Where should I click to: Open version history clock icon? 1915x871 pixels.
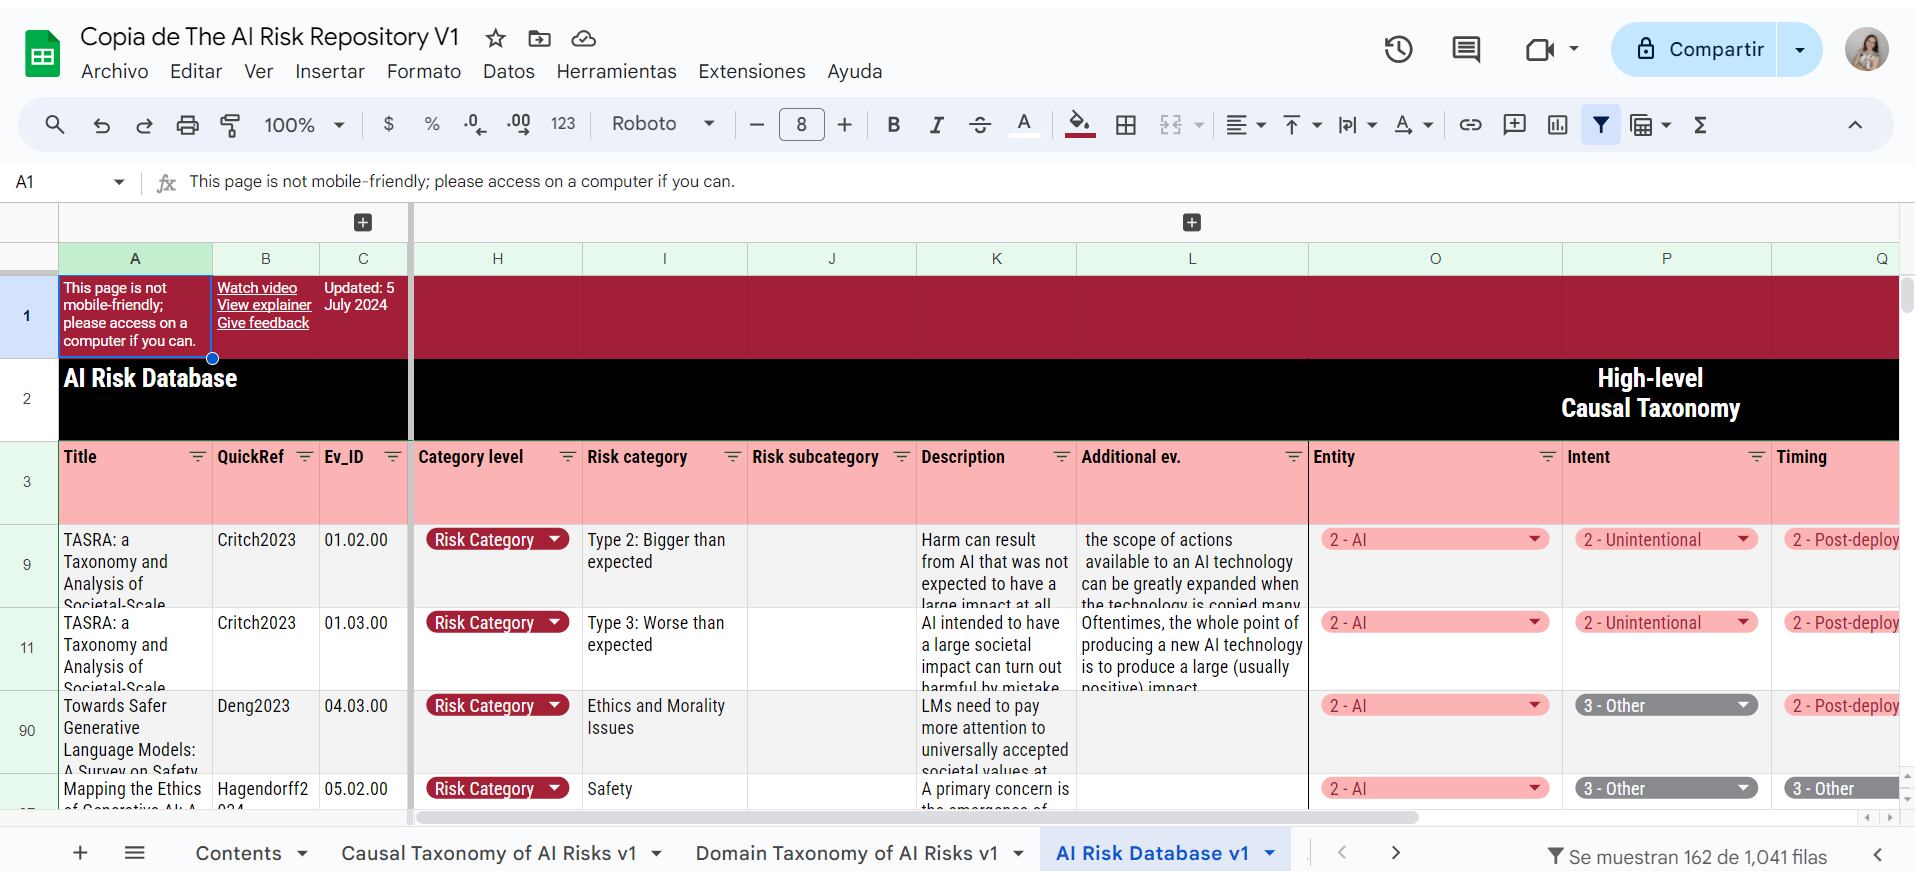[1398, 49]
